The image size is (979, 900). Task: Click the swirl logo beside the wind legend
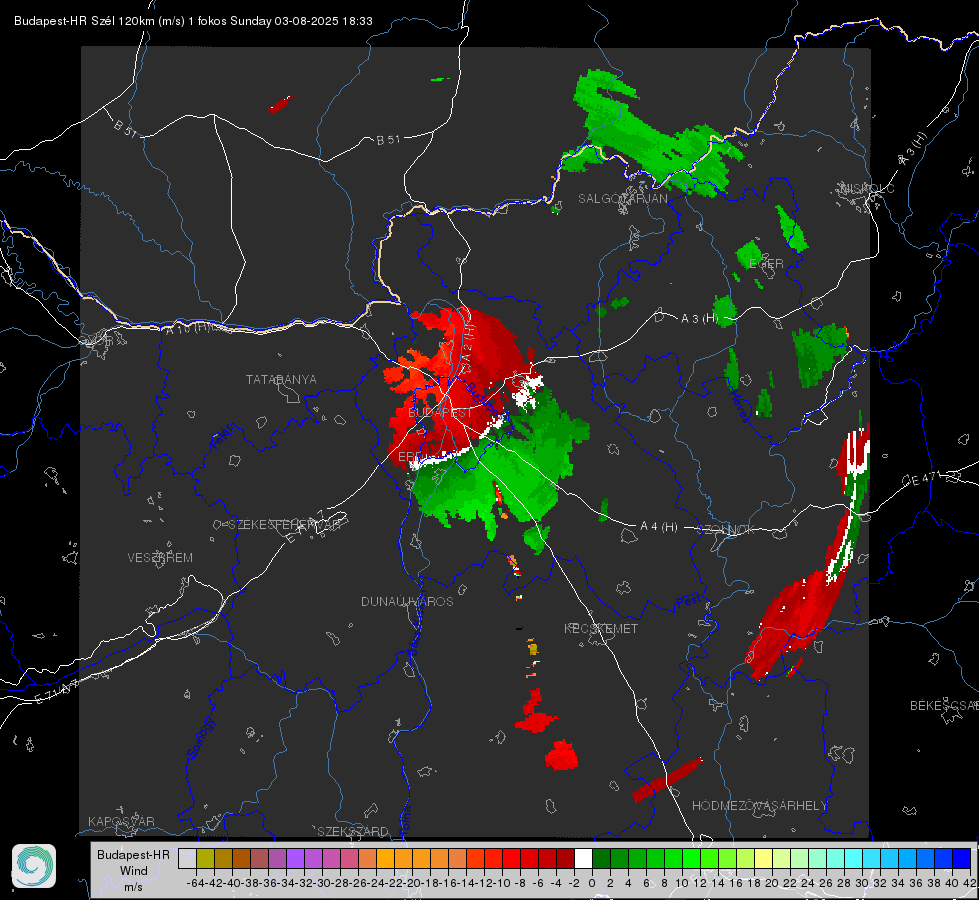click(34, 866)
